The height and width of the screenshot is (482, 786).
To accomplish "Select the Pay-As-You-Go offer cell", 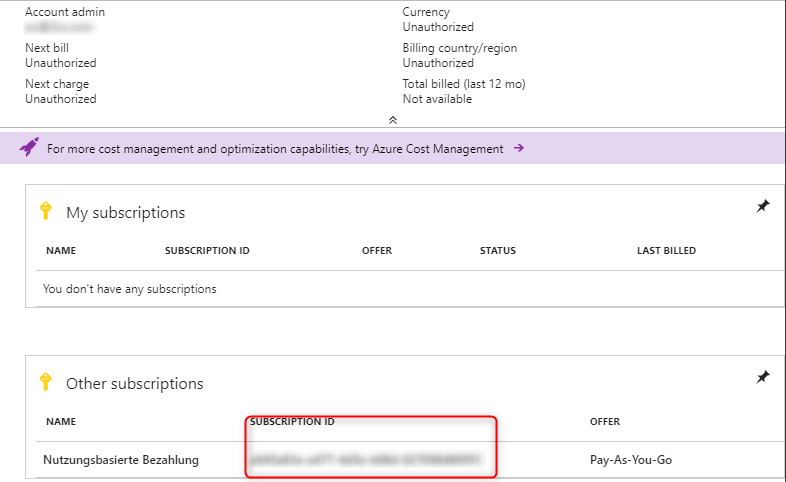I will pyautogui.click(x=631, y=459).
